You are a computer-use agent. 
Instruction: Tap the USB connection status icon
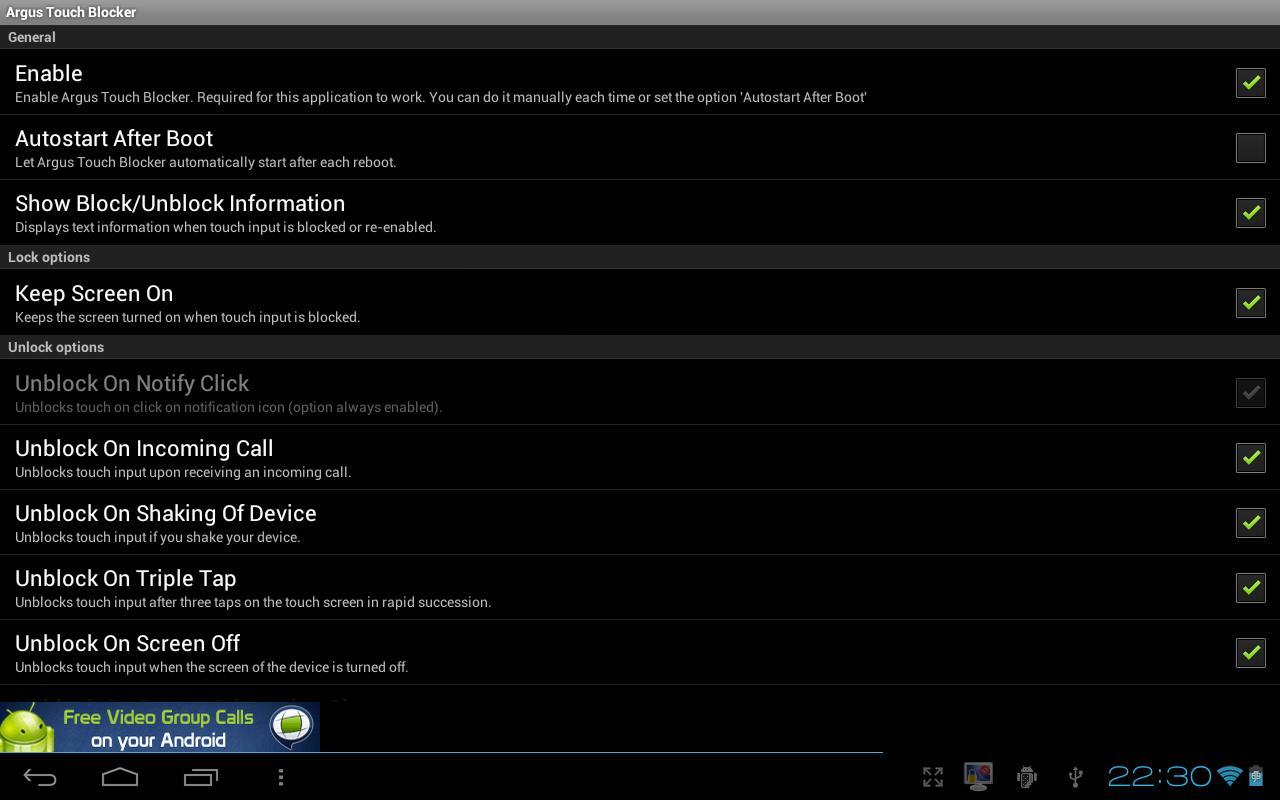tap(1076, 777)
